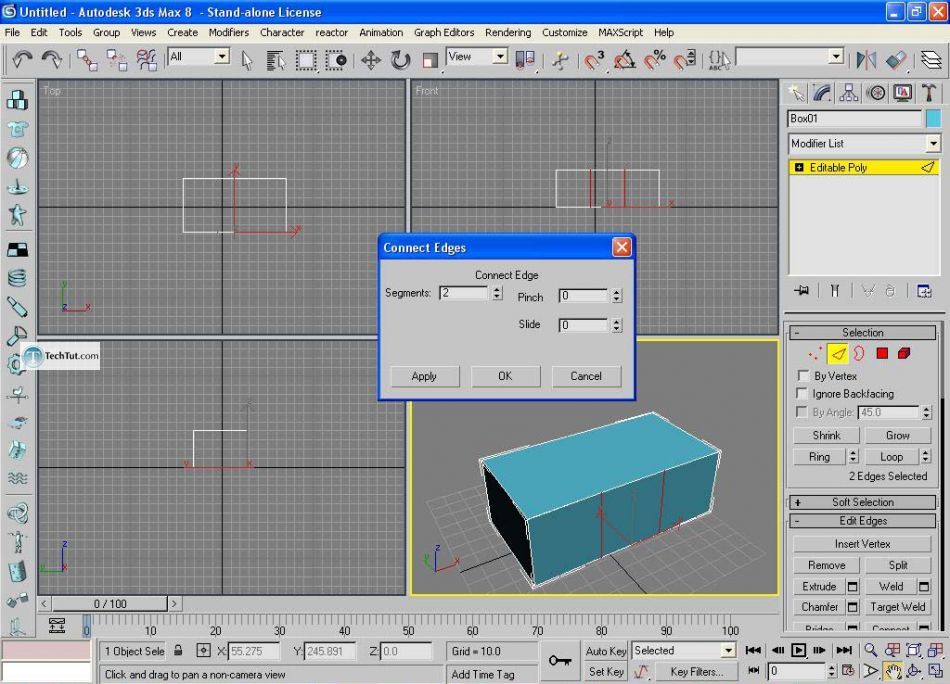
Task: Open the Graph Editors menu
Action: point(444,33)
